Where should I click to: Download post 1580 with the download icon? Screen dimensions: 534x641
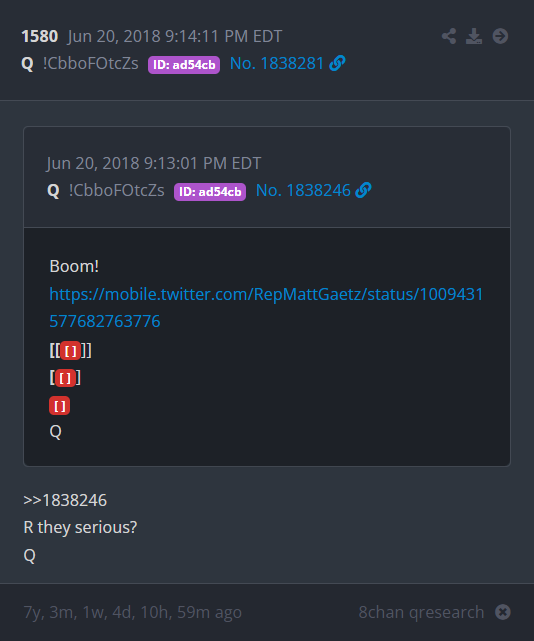click(x=474, y=36)
